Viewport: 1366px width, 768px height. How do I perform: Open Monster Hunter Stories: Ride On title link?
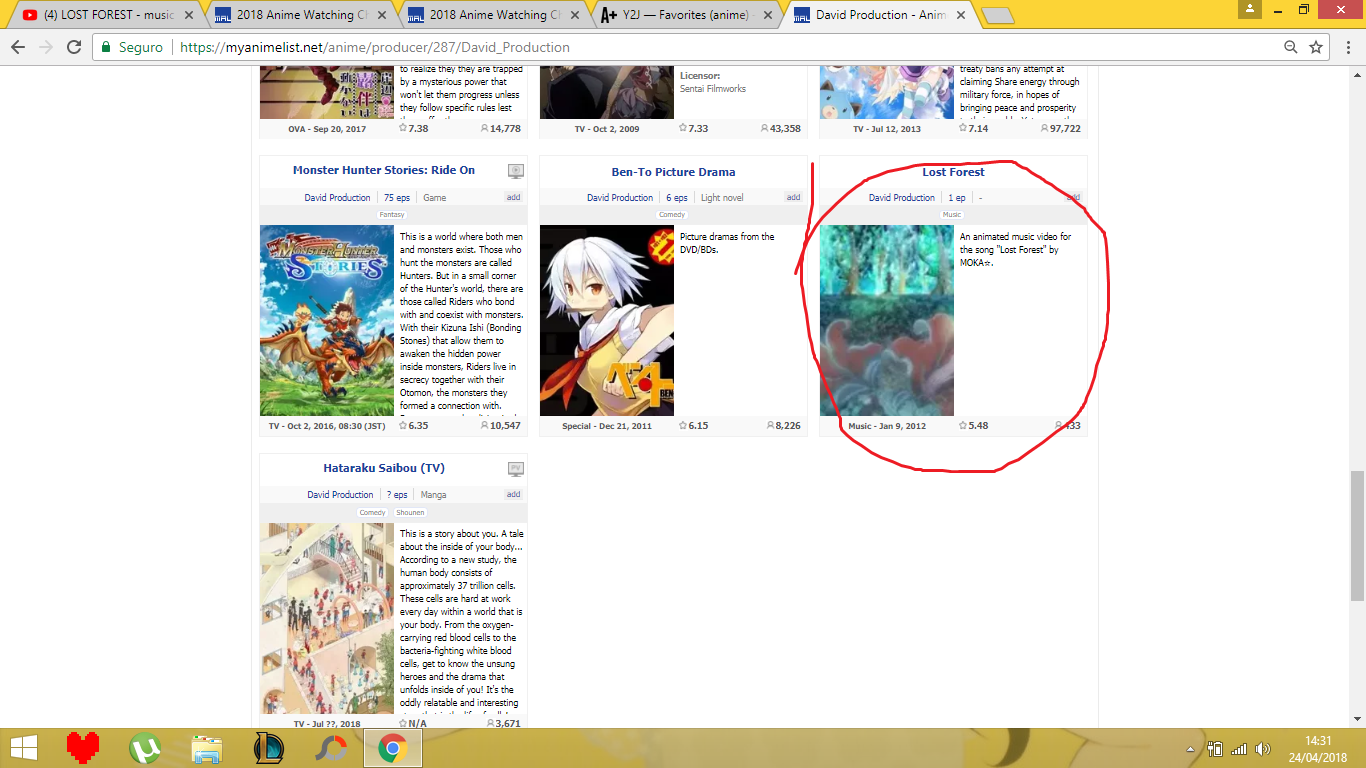point(384,170)
